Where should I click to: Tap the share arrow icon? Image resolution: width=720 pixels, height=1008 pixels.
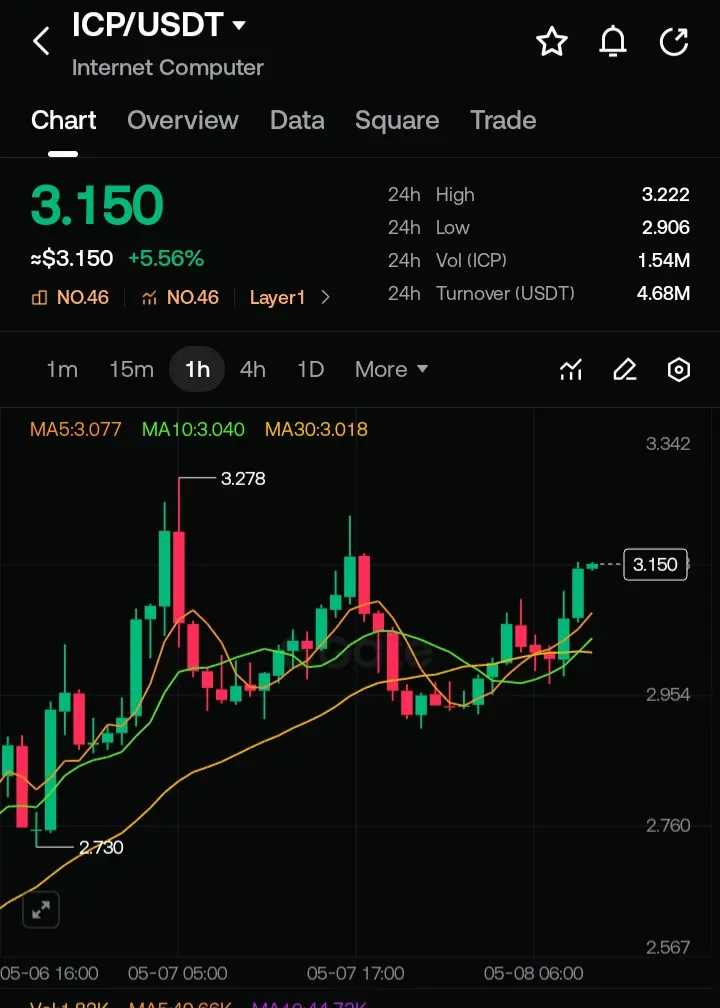click(674, 42)
